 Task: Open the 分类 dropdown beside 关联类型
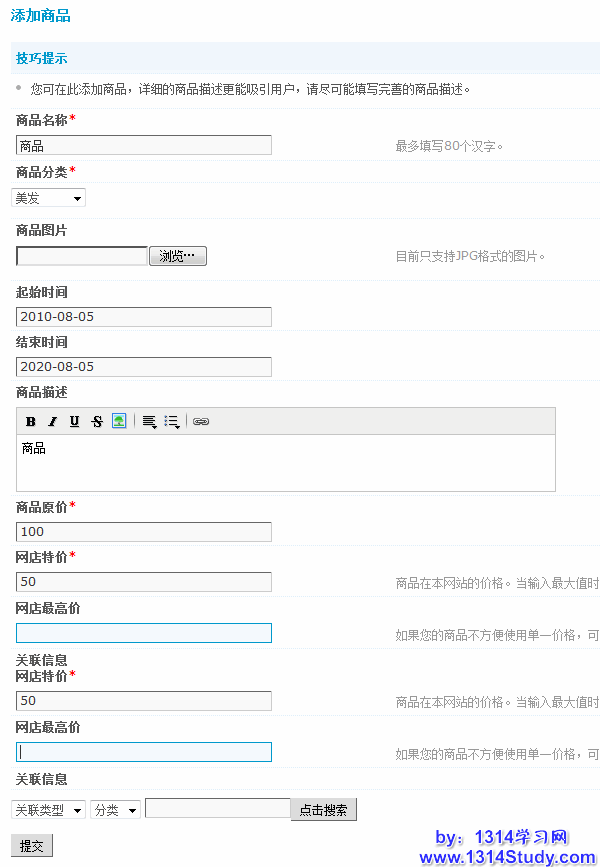(115, 810)
